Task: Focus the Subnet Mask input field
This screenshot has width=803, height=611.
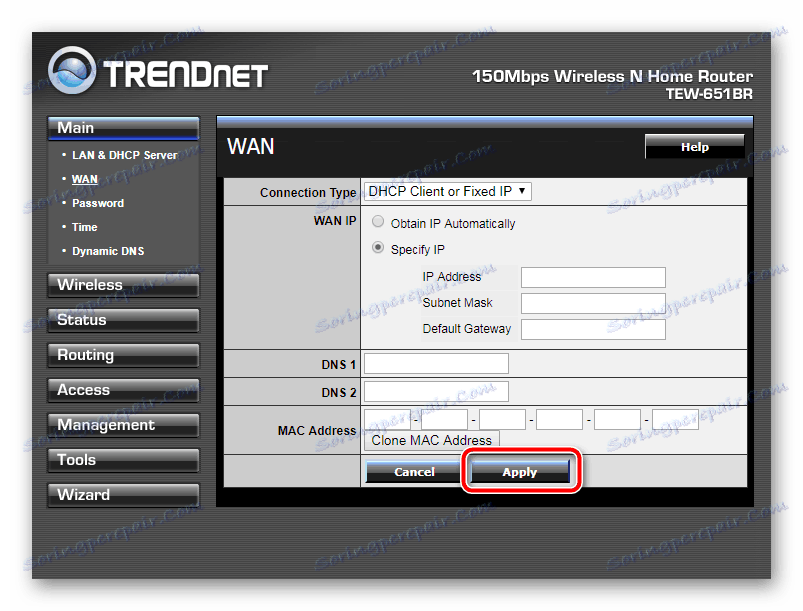Action: click(593, 303)
